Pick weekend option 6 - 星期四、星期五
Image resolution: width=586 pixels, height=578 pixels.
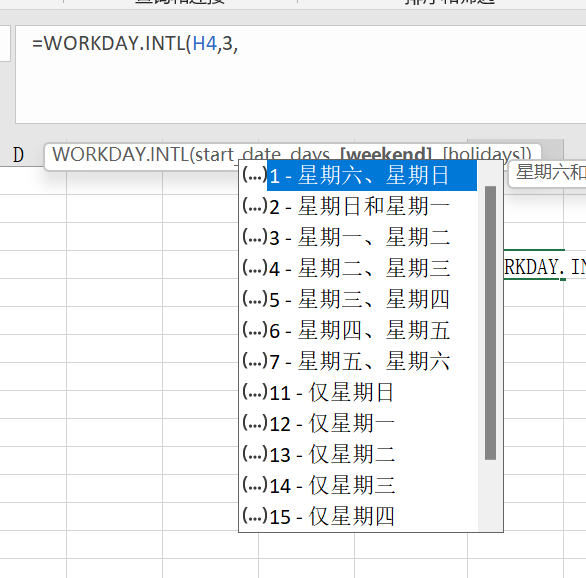tap(359, 330)
